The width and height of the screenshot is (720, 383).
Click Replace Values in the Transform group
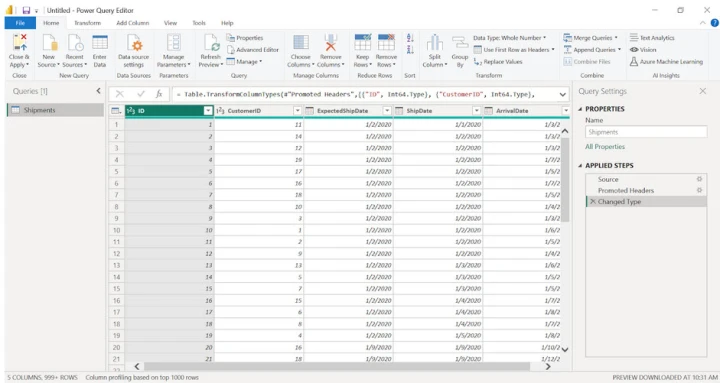[498, 62]
